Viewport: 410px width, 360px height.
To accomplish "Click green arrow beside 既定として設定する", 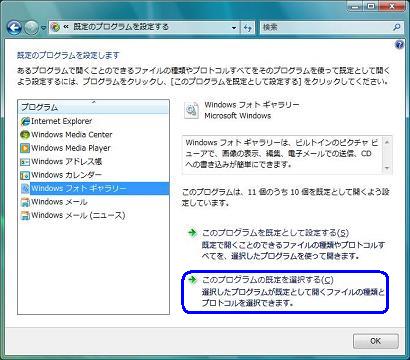I will (192, 233).
